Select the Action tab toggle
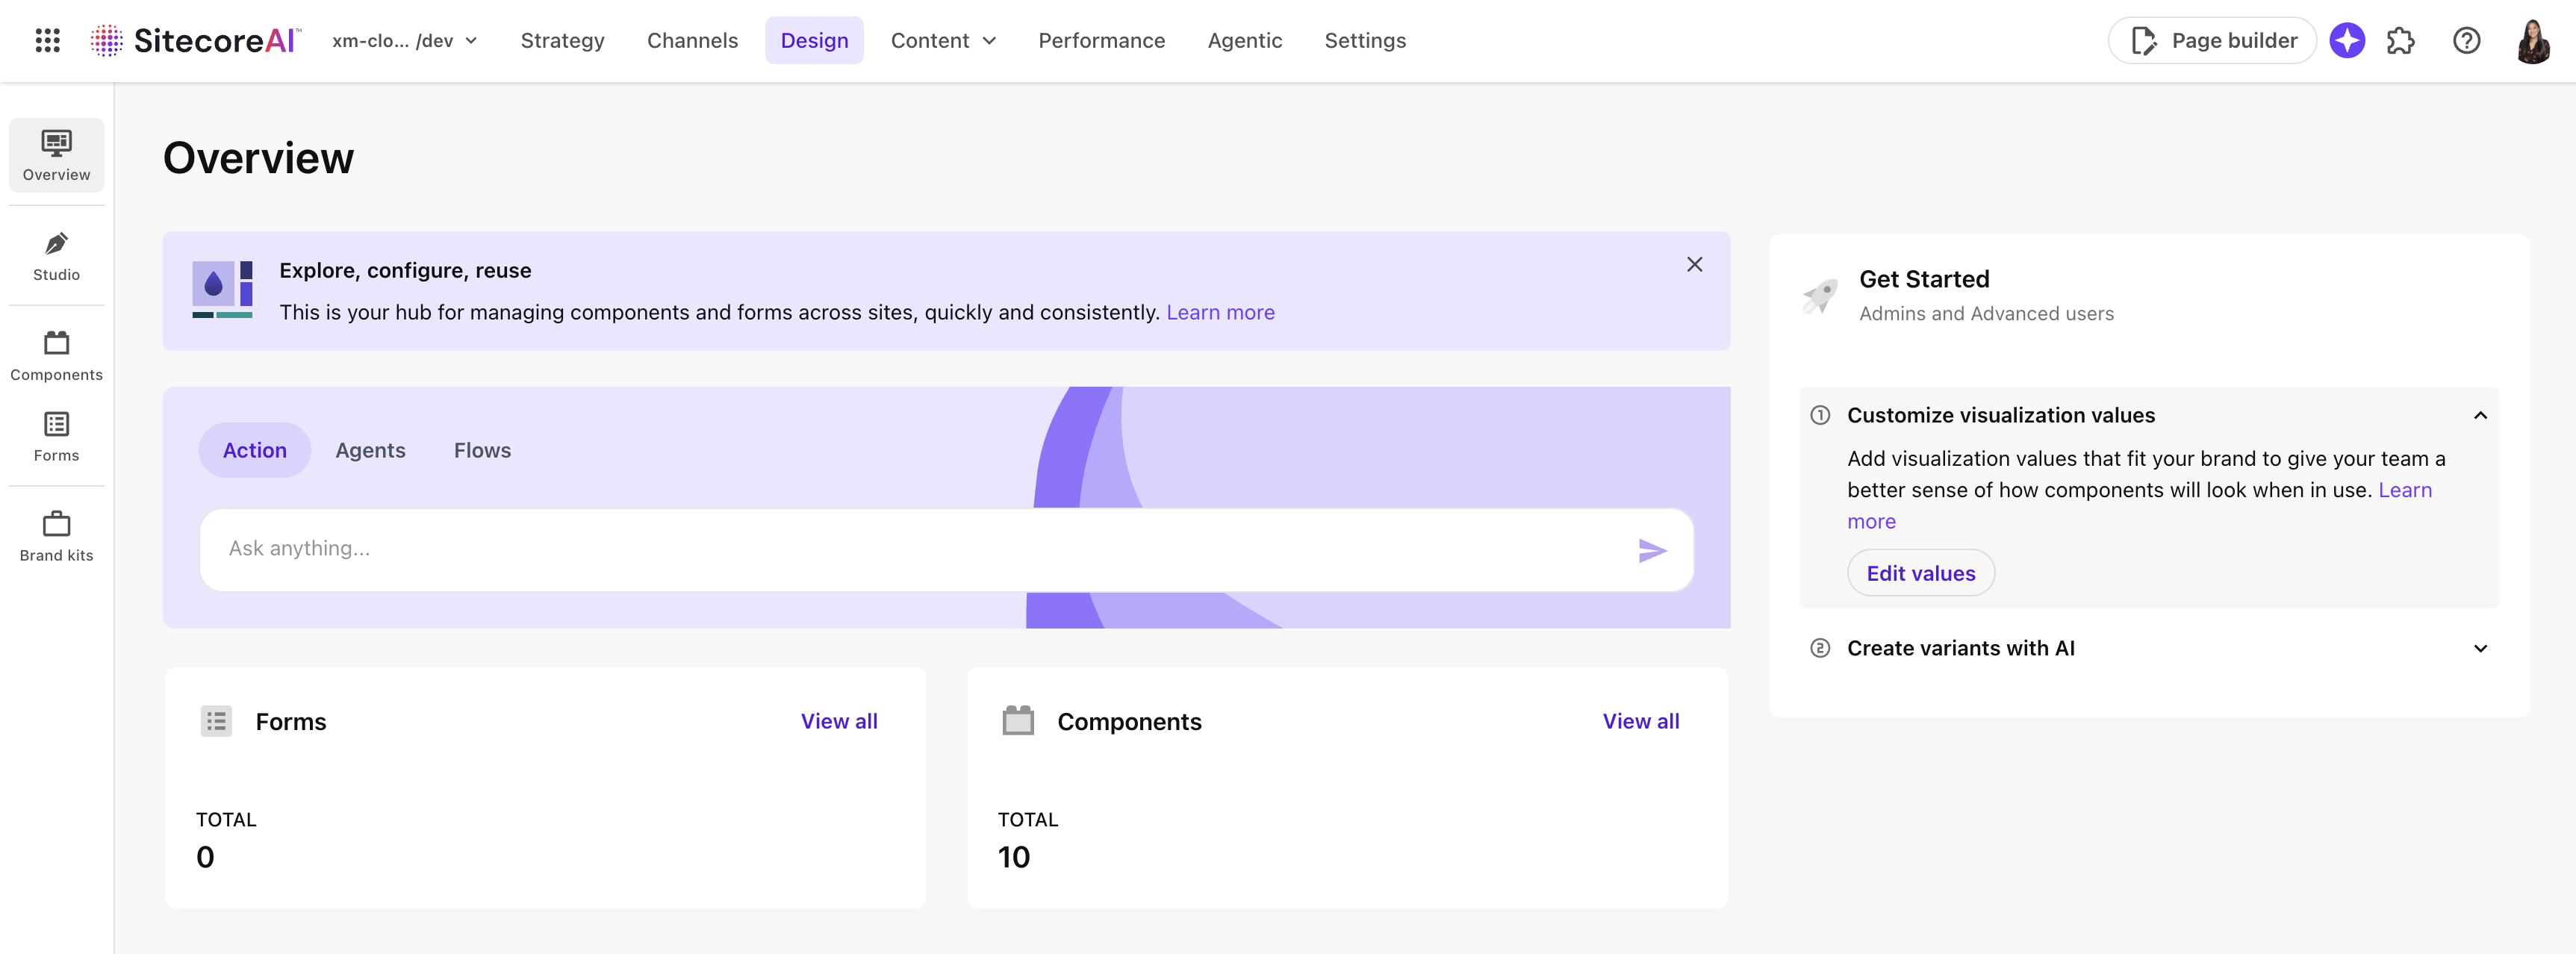The height and width of the screenshot is (954, 2576). point(254,450)
